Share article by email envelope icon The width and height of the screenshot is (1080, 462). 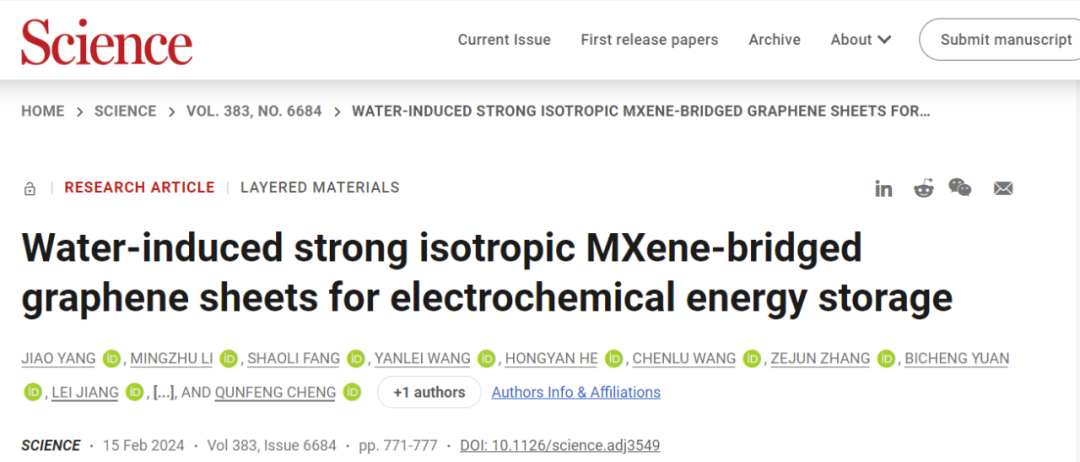coord(1003,188)
